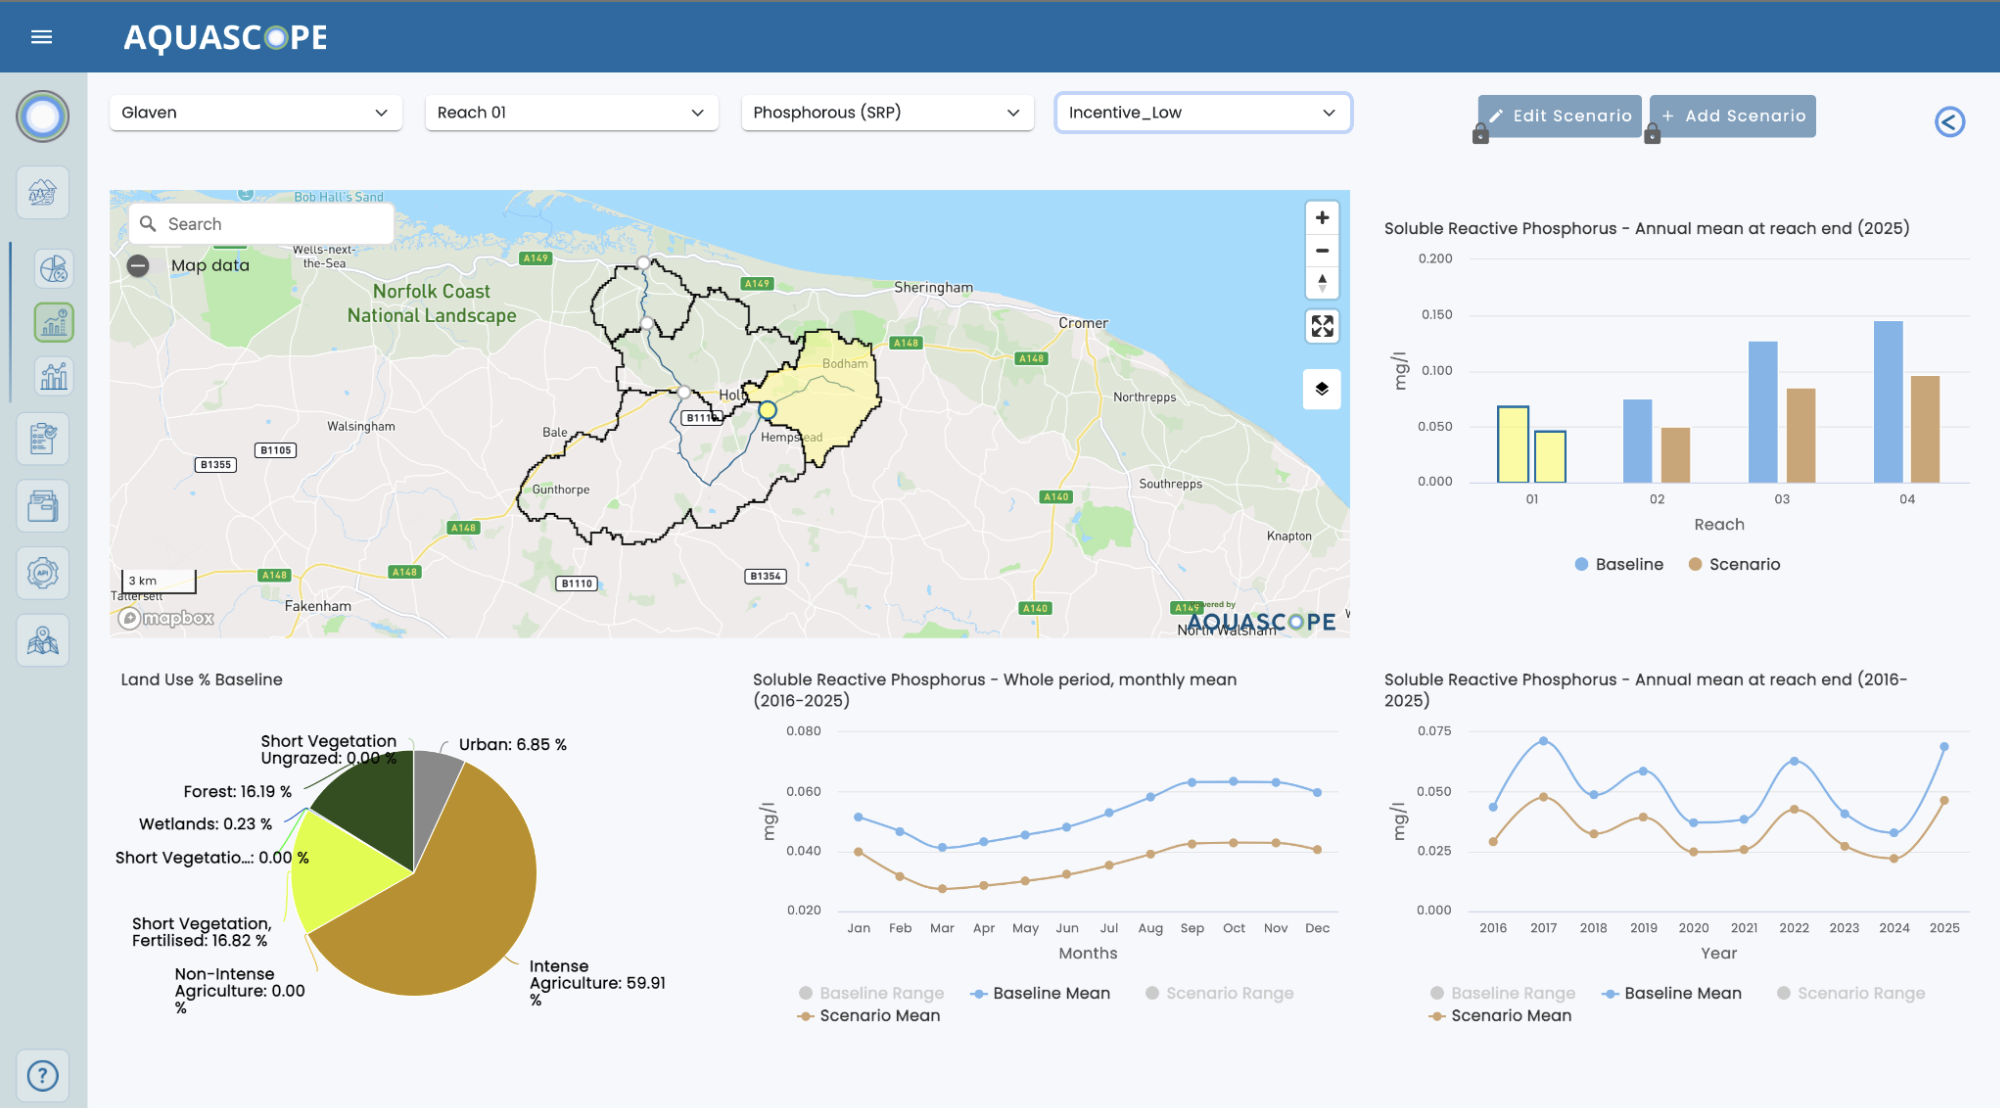
Task: Click the Edit Scenario button
Action: click(x=1559, y=116)
